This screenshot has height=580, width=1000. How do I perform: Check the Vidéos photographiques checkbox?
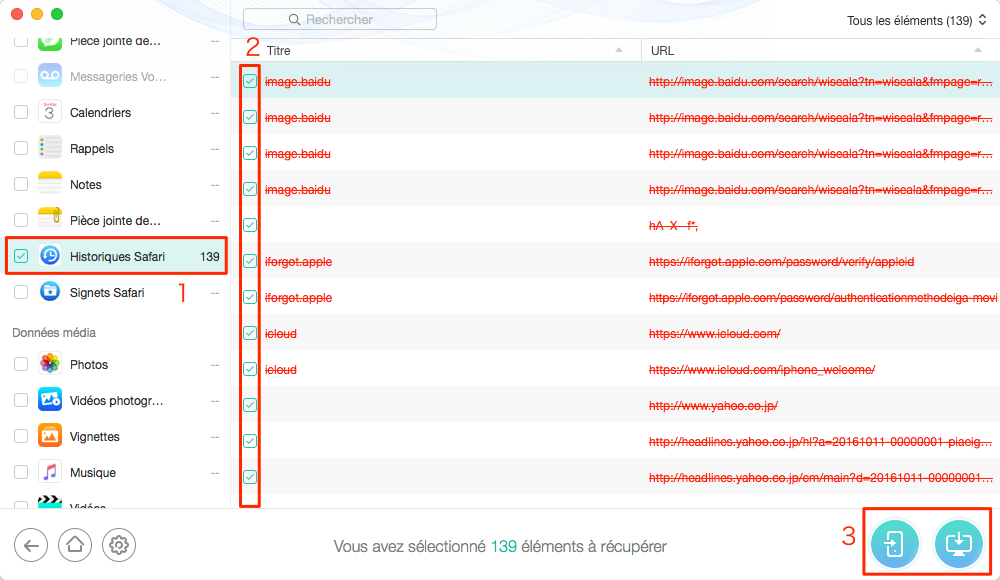click(21, 400)
